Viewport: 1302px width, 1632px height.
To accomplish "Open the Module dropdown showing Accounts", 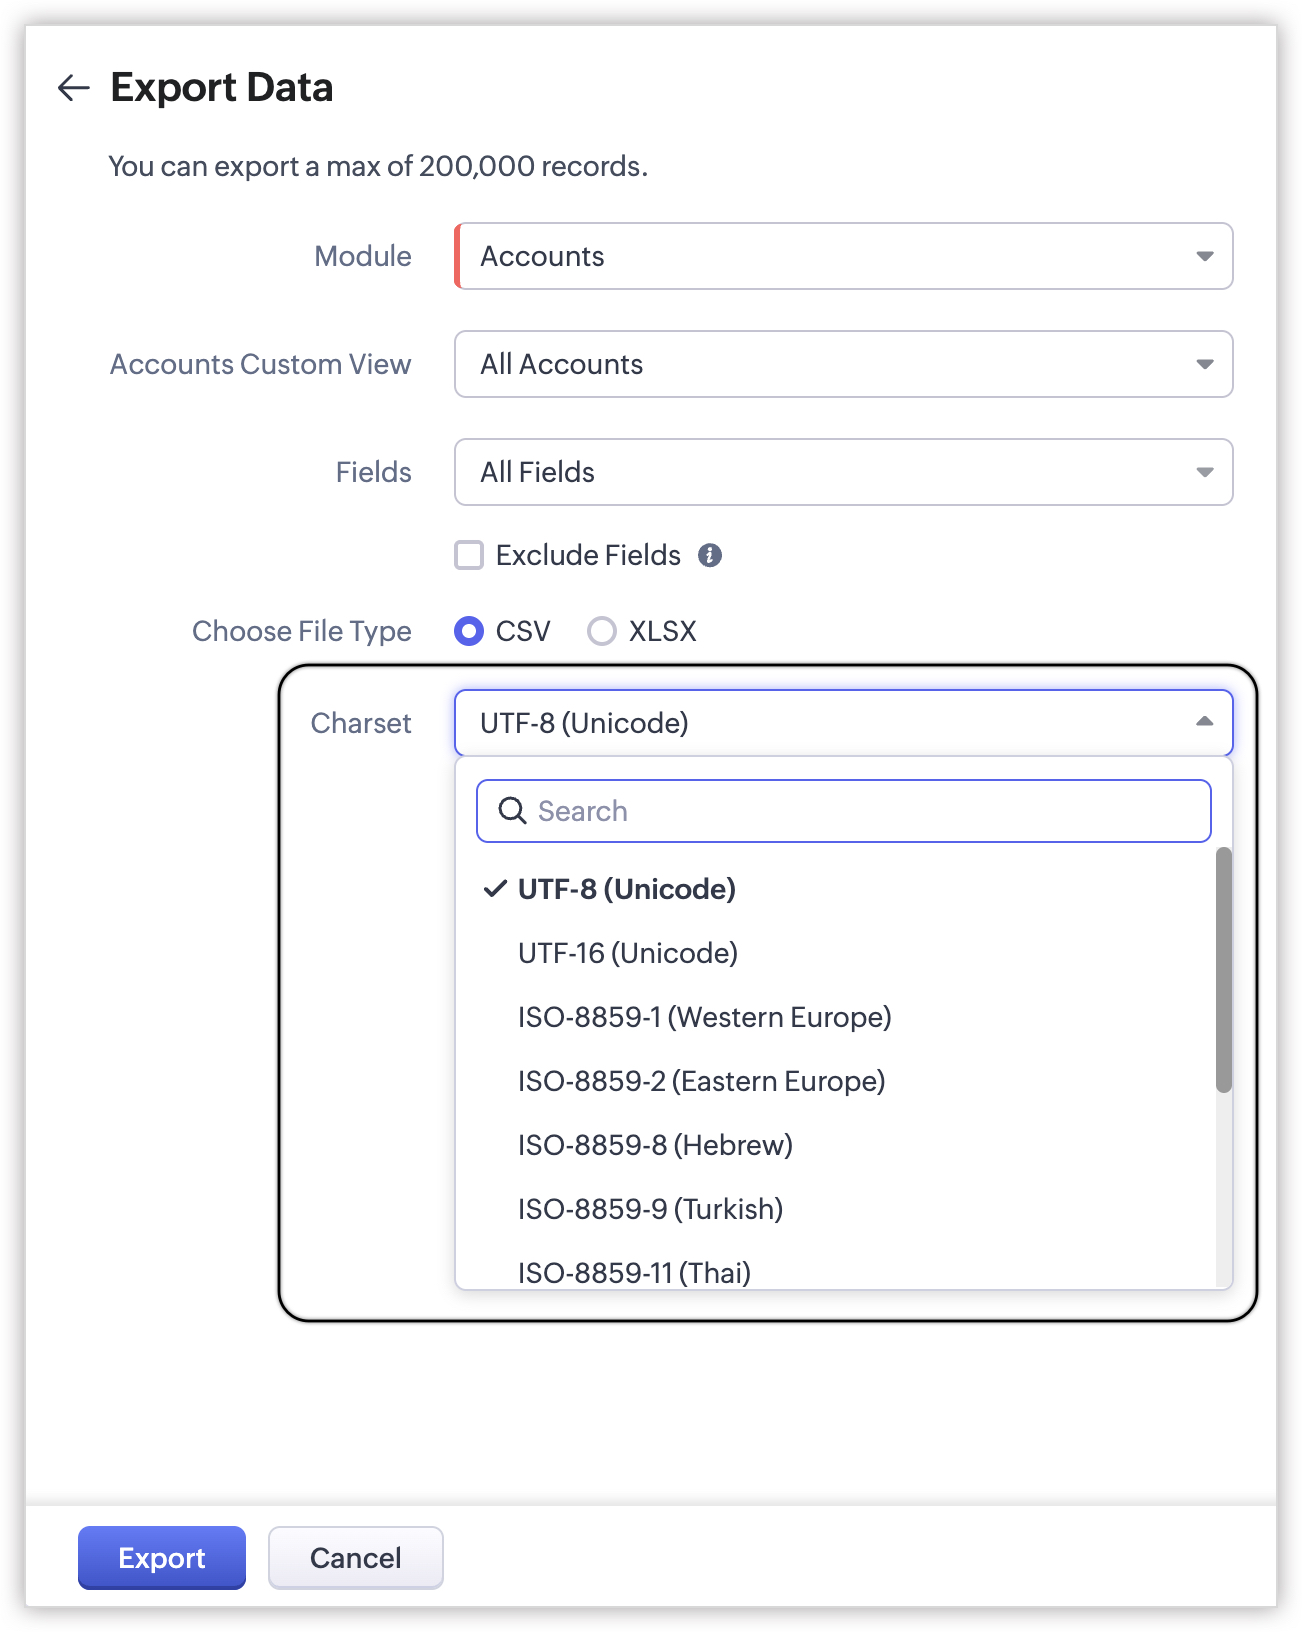I will pyautogui.click(x=843, y=256).
